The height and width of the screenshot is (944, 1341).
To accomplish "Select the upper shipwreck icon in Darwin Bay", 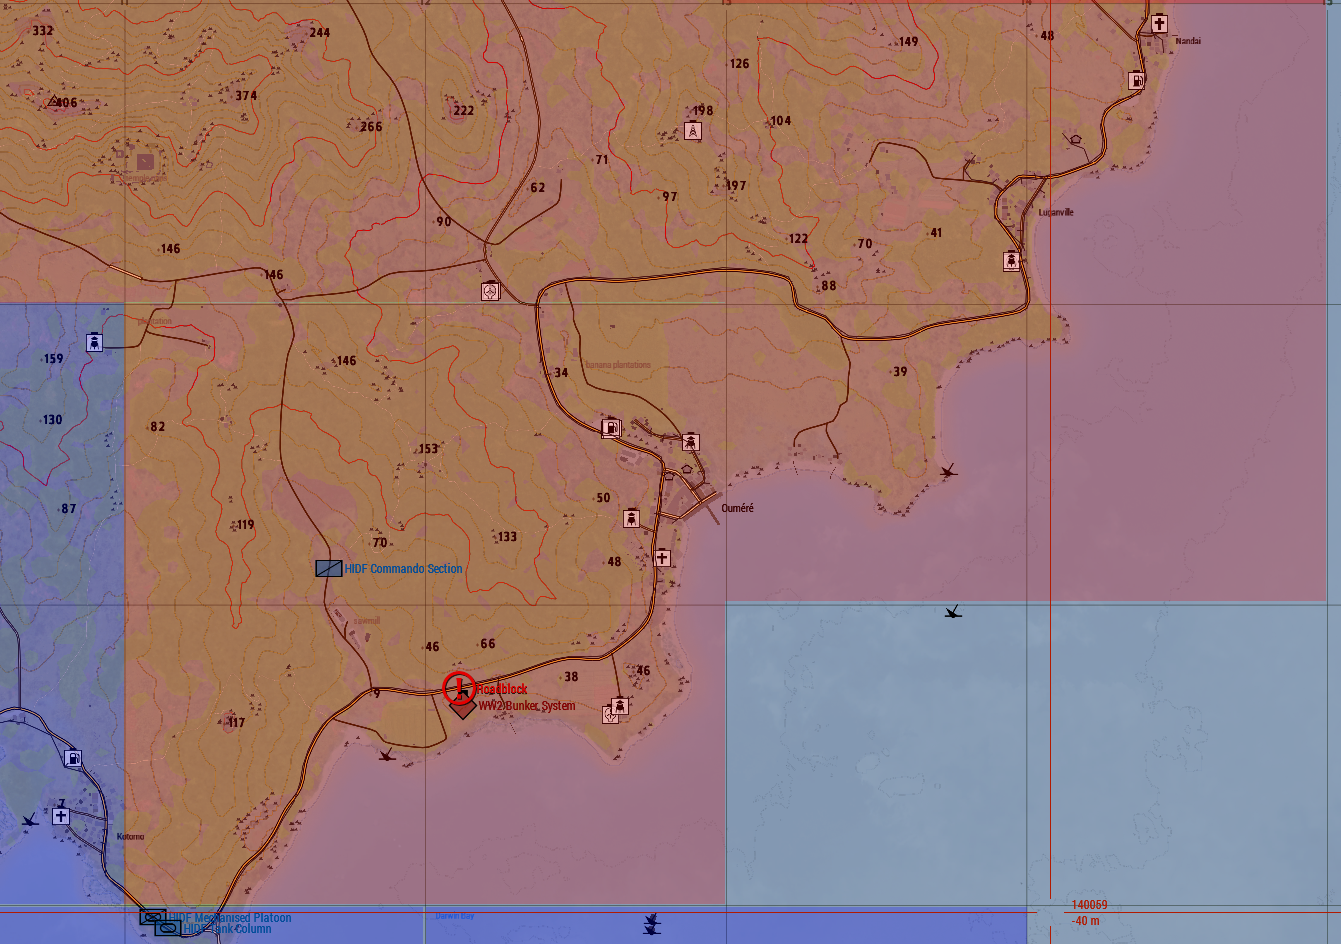I will [652, 918].
